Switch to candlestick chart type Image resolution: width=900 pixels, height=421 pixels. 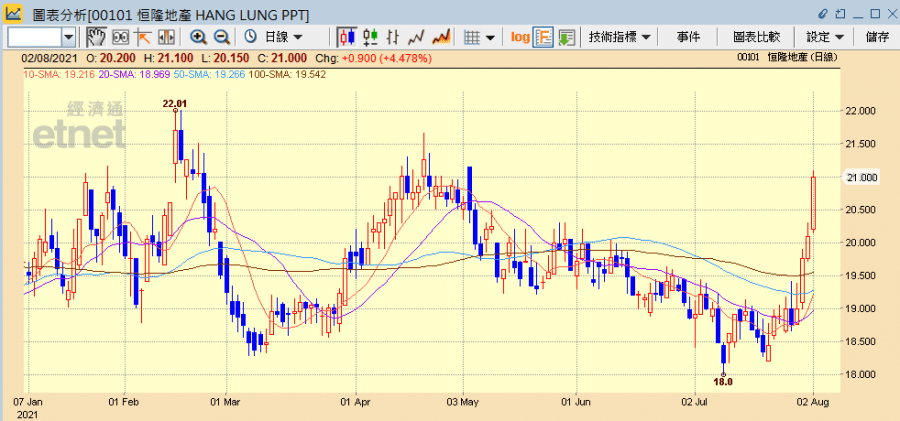click(347, 37)
